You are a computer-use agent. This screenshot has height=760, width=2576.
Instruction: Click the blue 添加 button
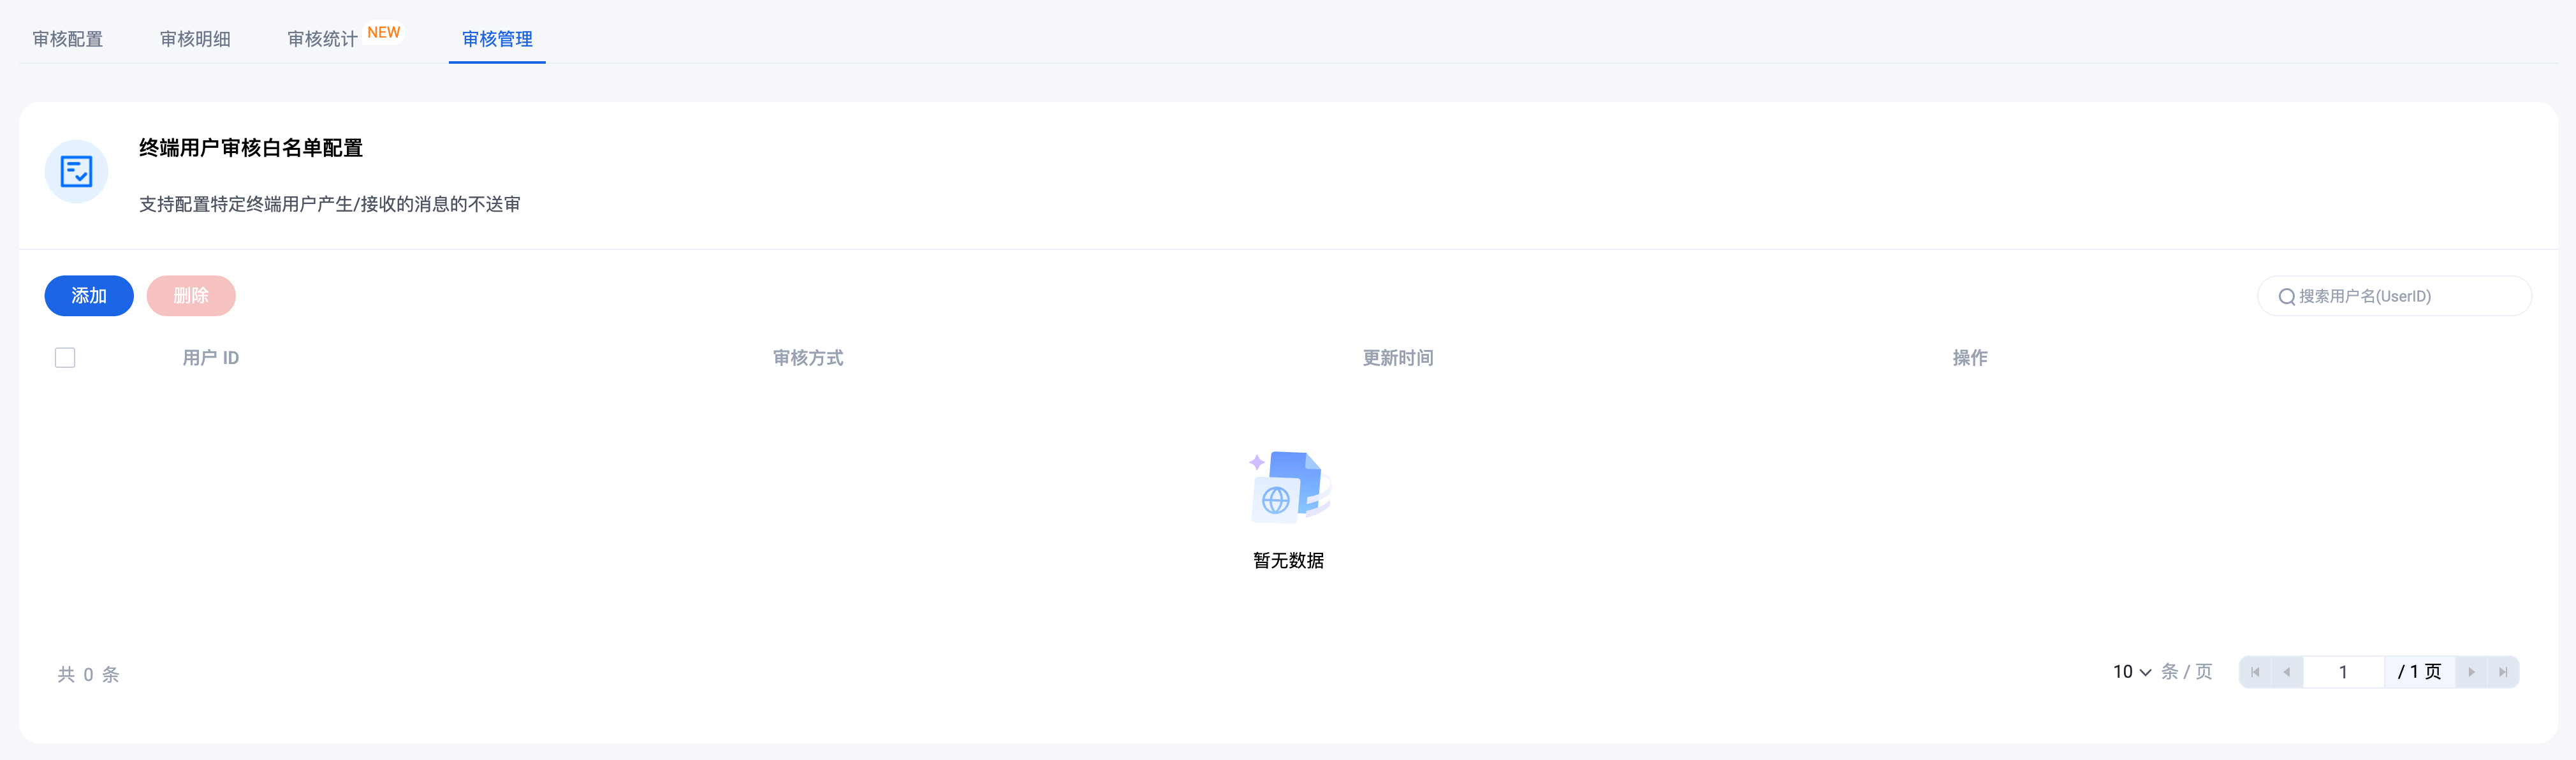(x=89, y=296)
